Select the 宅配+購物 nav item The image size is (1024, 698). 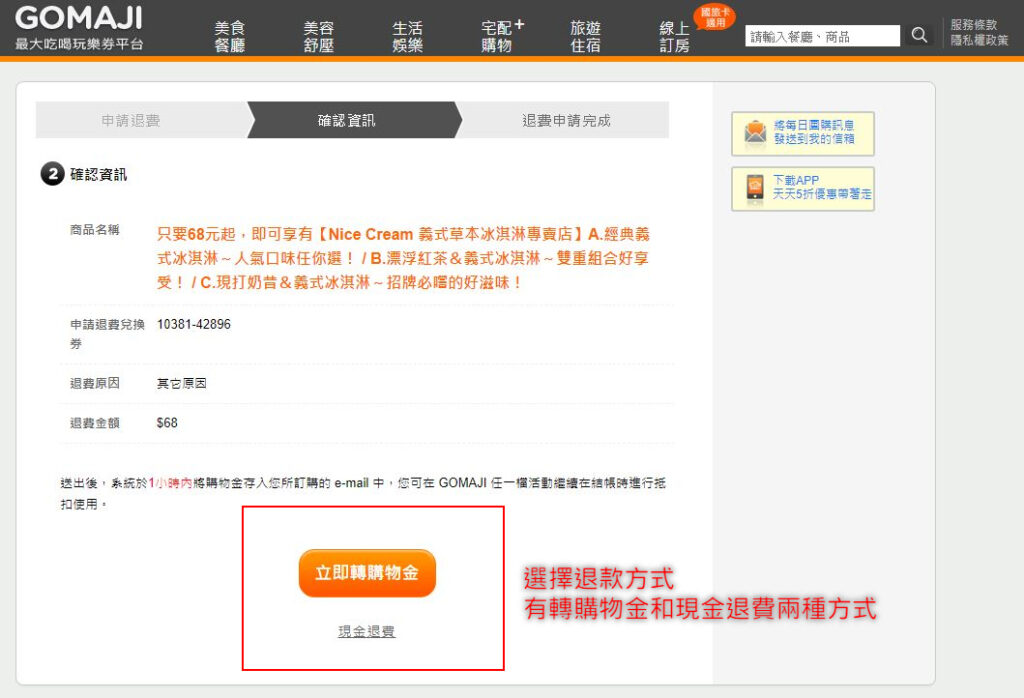[499, 36]
